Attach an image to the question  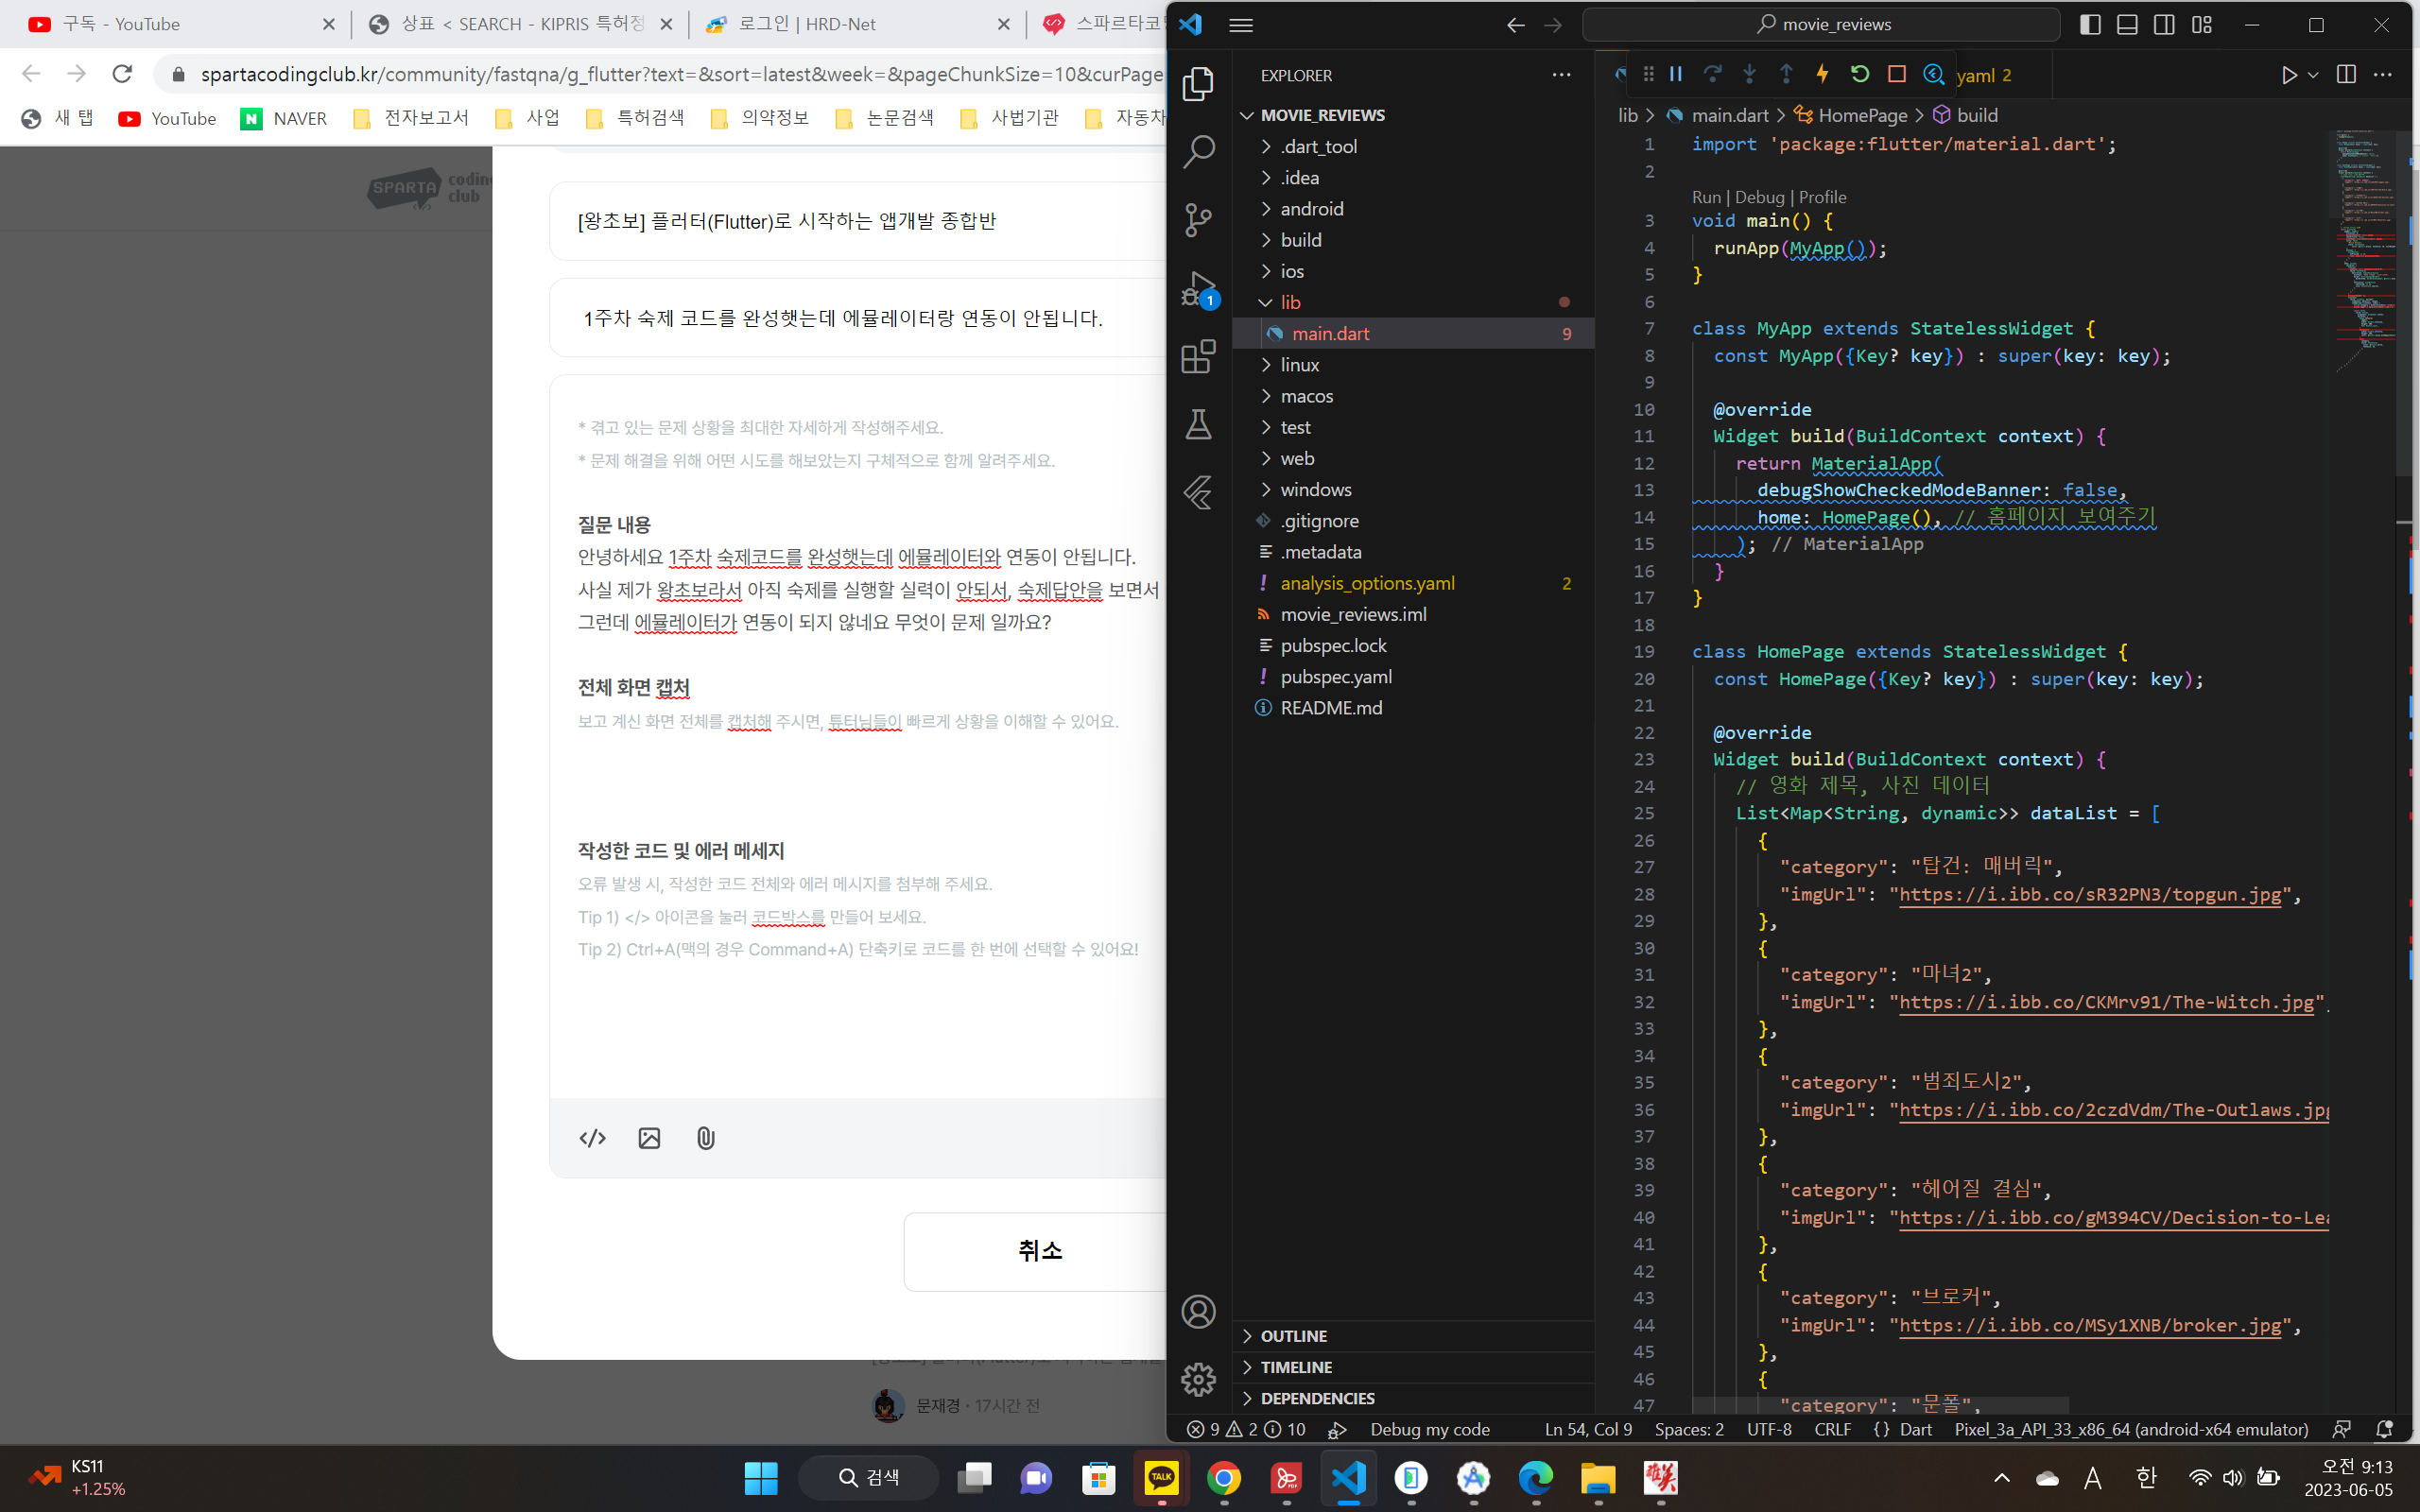tap(649, 1138)
